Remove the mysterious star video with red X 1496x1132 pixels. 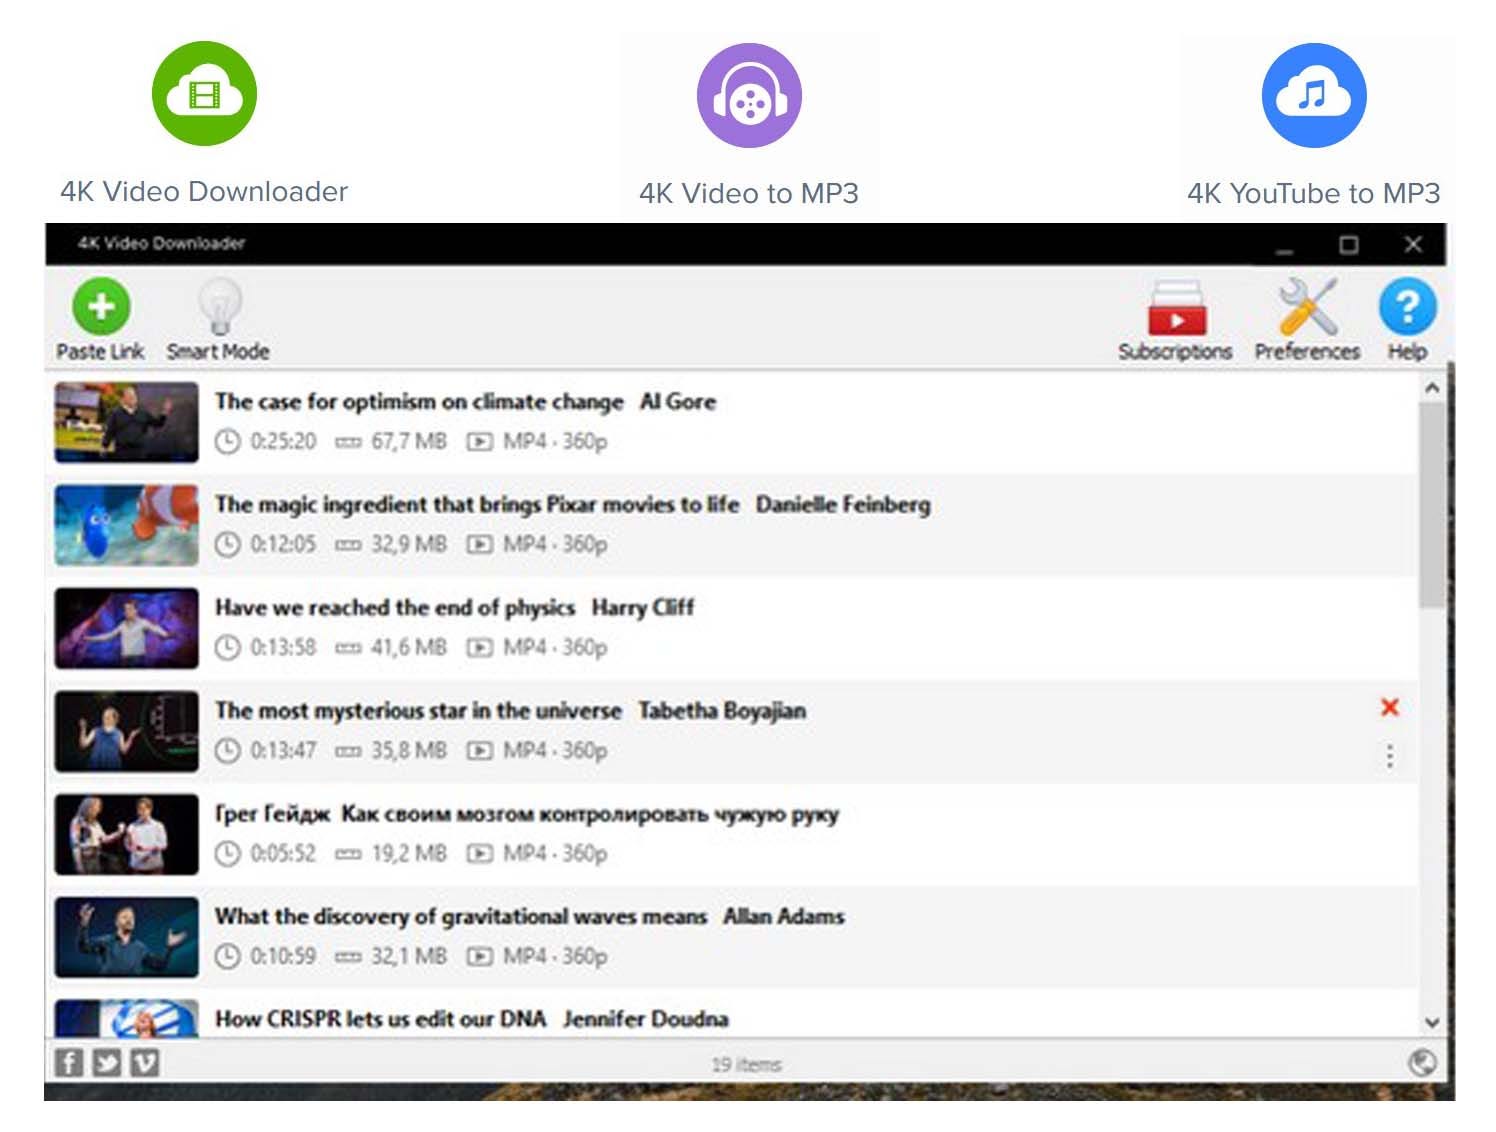click(x=1390, y=707)
